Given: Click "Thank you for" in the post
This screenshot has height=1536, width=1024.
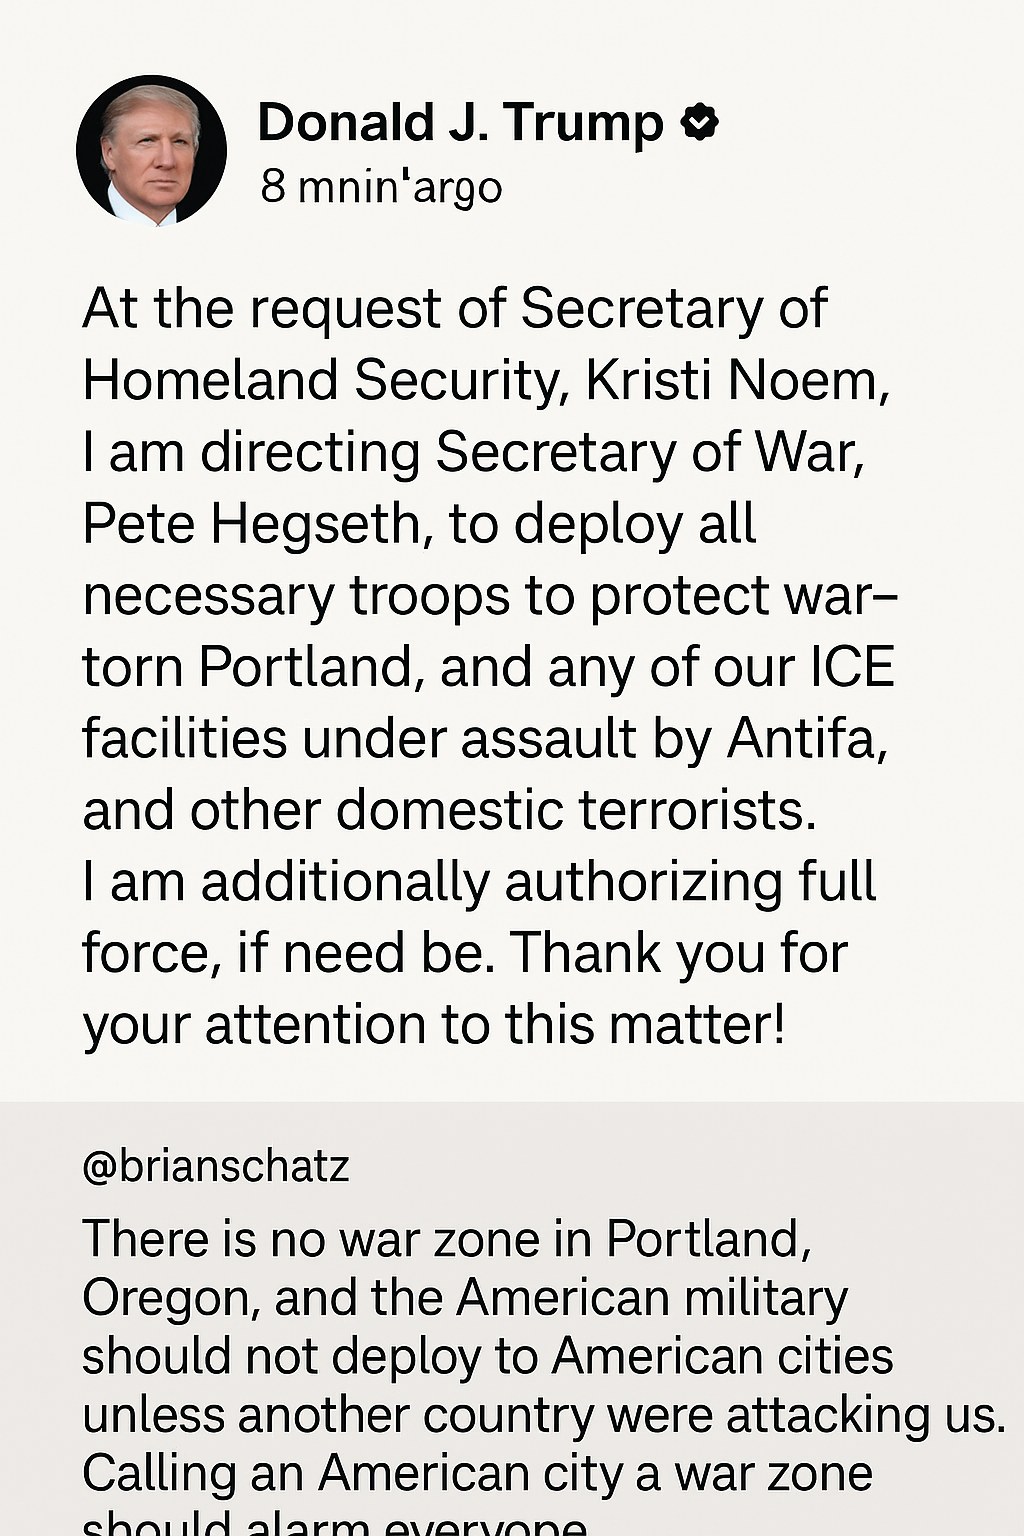Looking at the screenshot, I should 679,953.
